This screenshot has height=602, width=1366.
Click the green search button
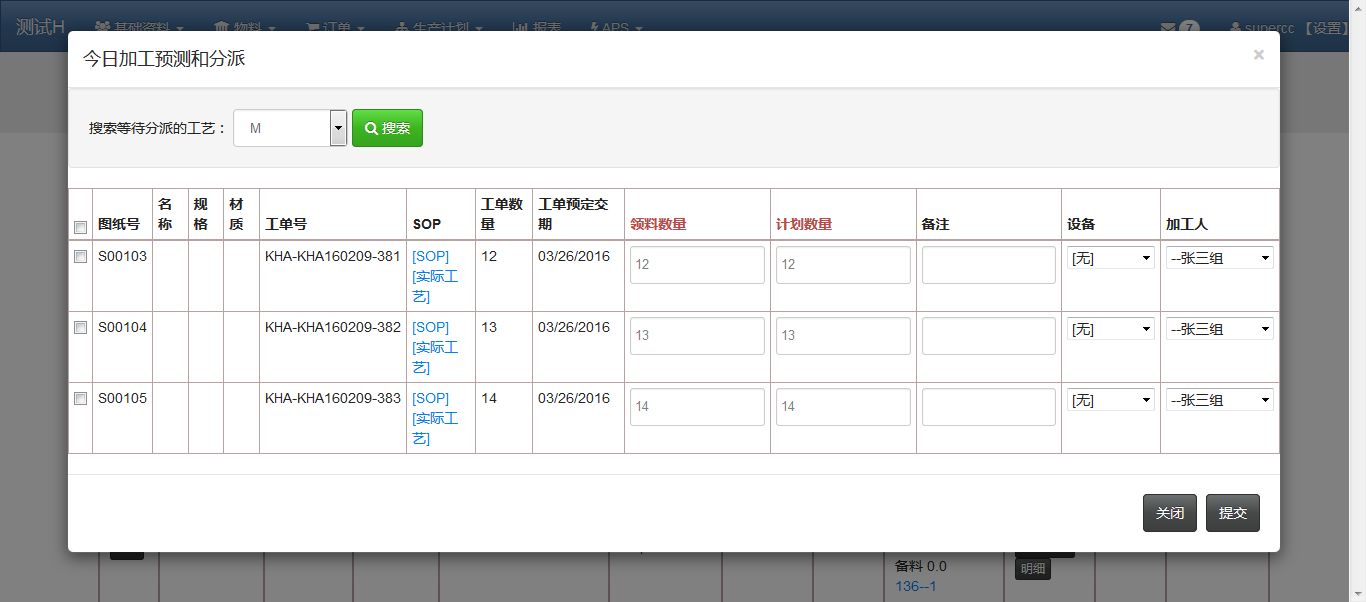click(387, 128)
